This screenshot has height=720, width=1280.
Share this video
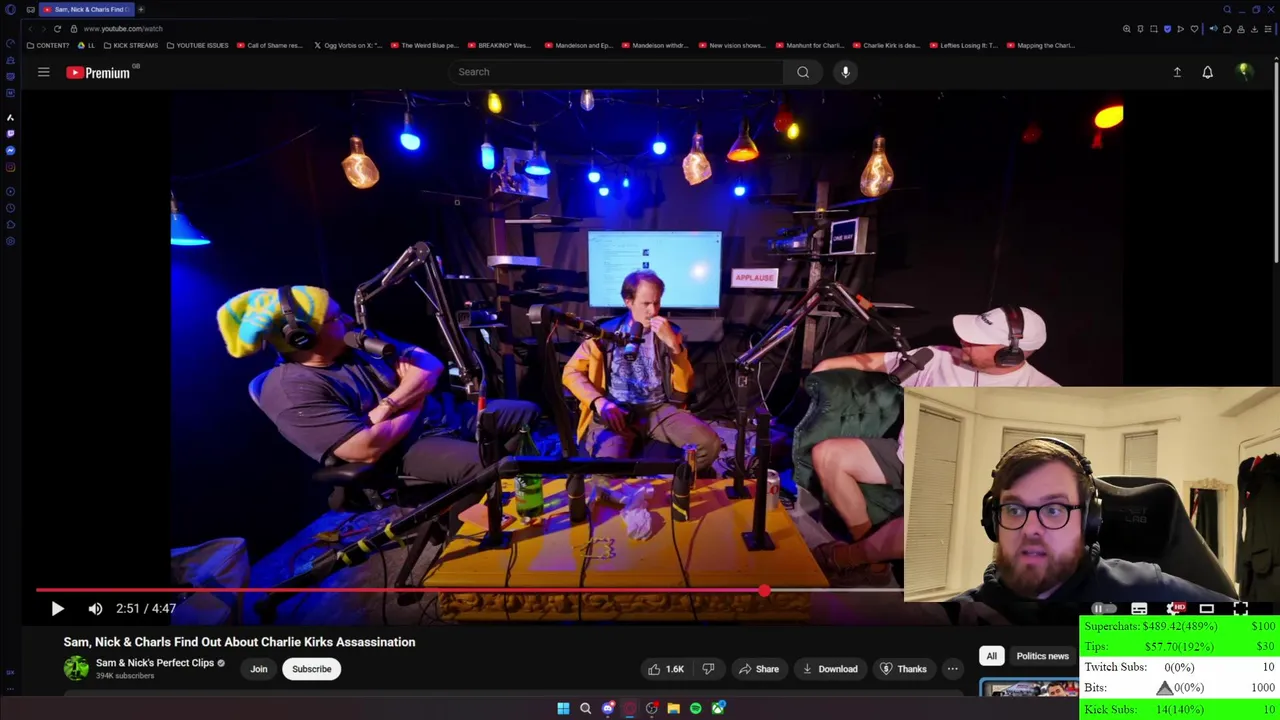(758, 669)
